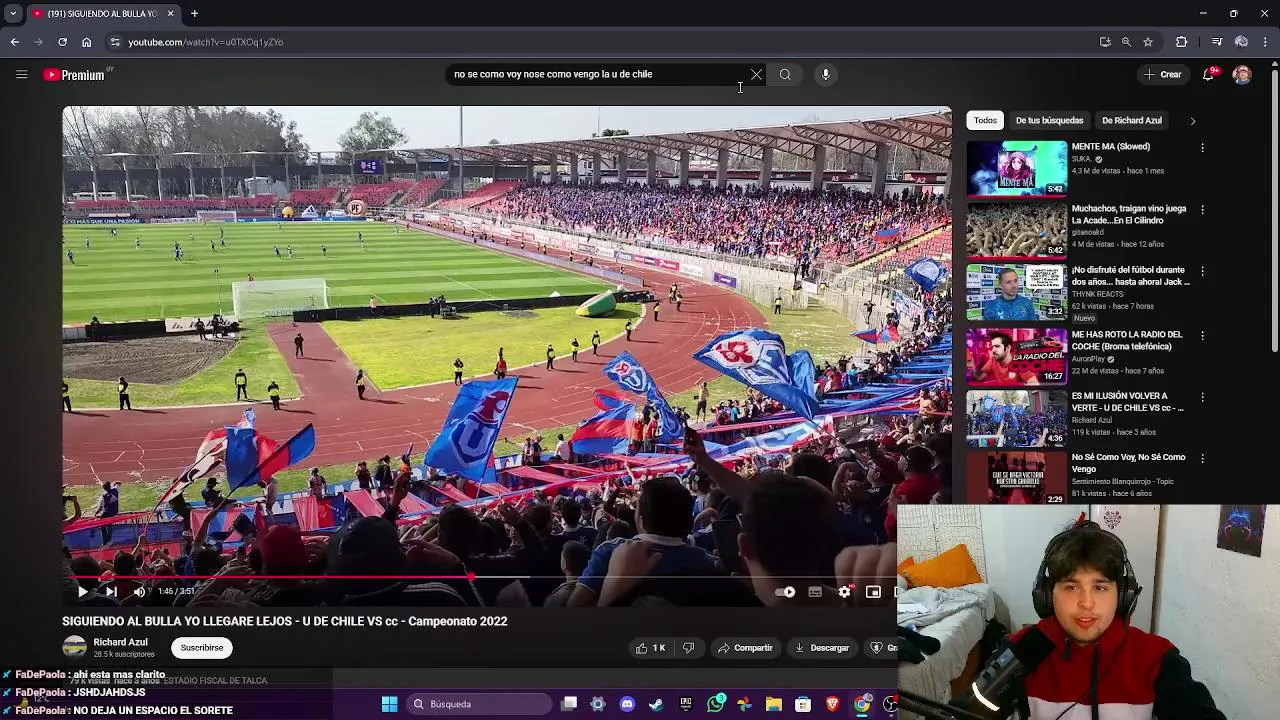Screen dimensions: 1280x720
Task: Reload the page
Action: (x=62, y=42)
